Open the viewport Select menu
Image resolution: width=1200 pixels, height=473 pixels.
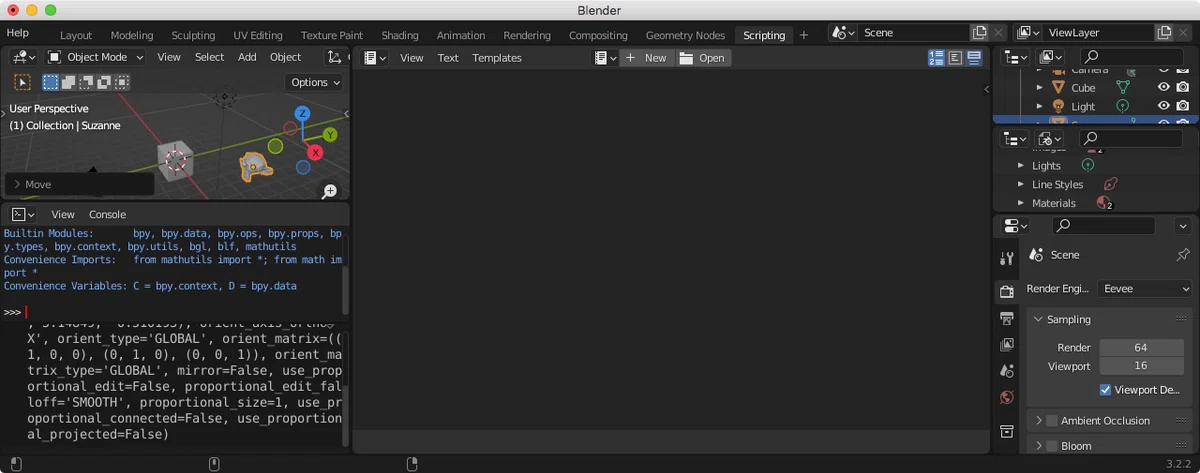tap(209, 57)
